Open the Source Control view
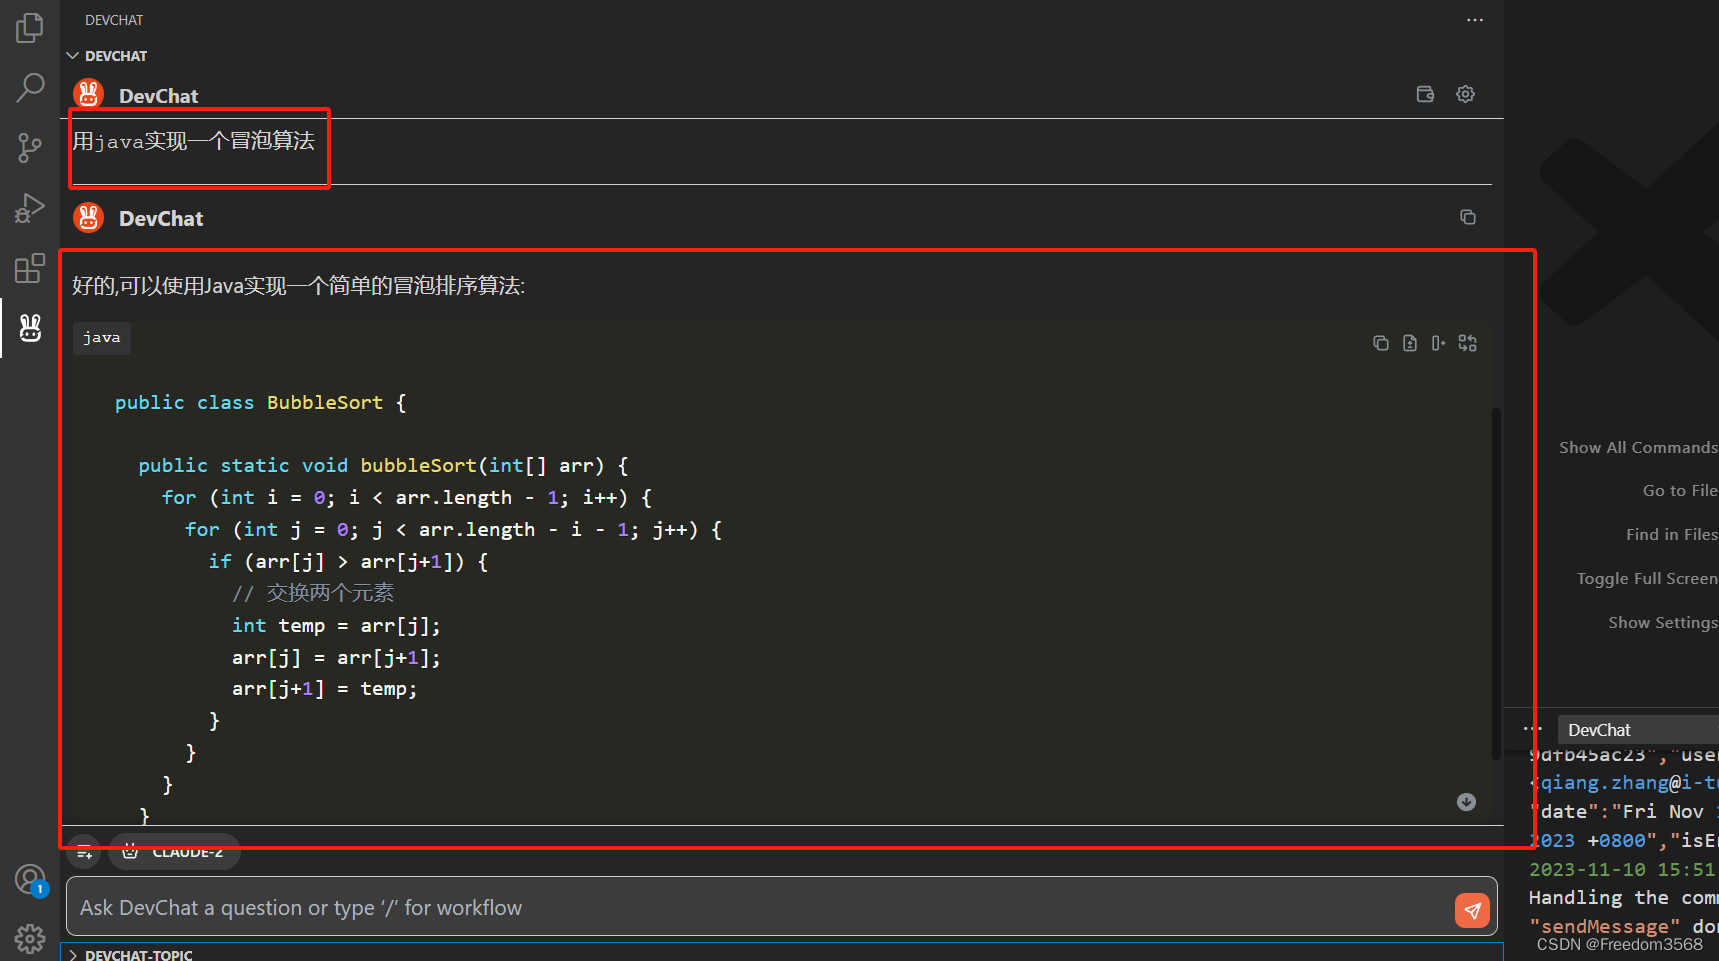The image size is (1719, 961). coord(30,148)
